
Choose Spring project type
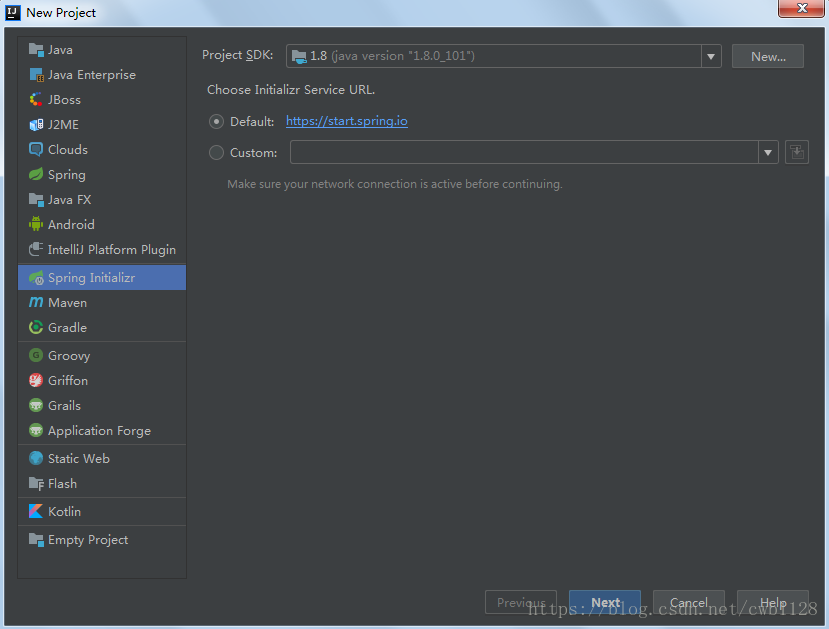[x=102, y=174]
